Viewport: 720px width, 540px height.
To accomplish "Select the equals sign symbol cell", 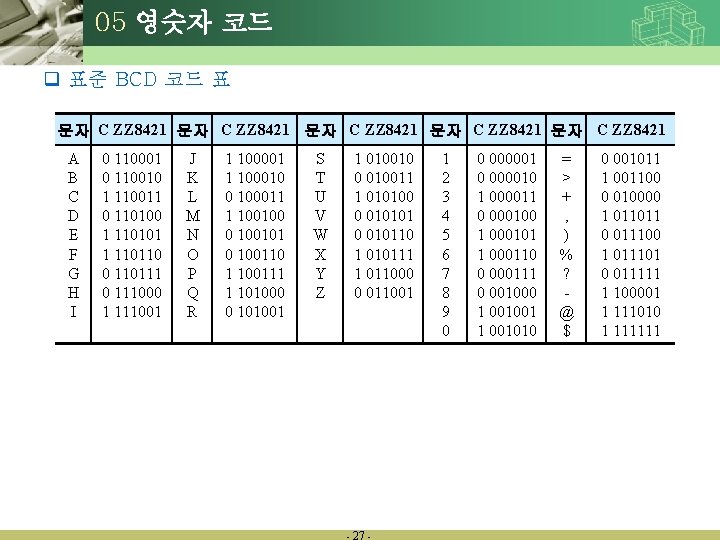I will pyautogui.click(x=566, y=159).
